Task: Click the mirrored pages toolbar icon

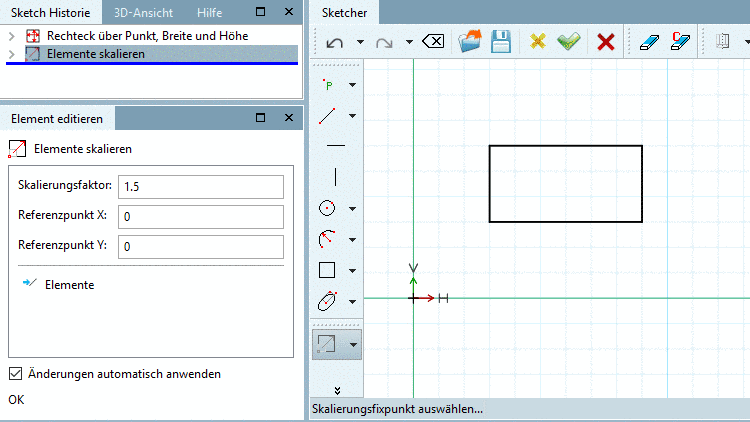Action: 723,41
